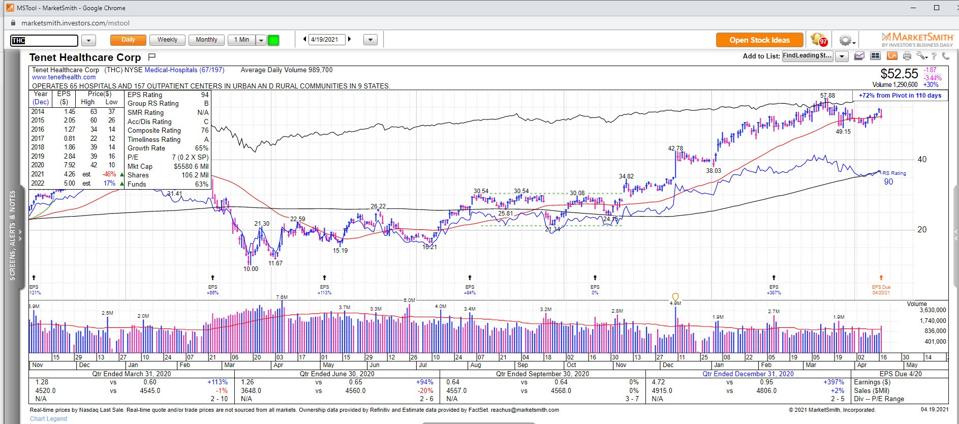This screenshot has height=424, width=959.
Task: Click the RS Rating 90 label
Action: (892, 177)
